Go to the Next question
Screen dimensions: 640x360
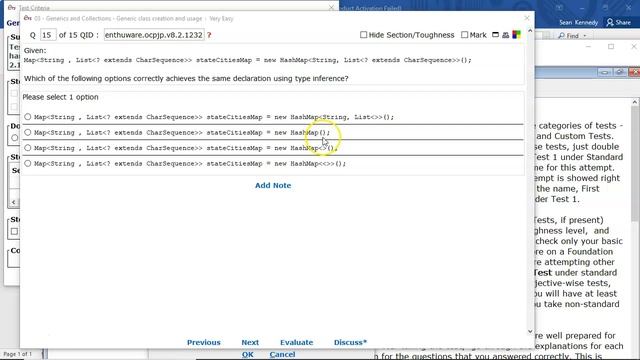(250, 342)
